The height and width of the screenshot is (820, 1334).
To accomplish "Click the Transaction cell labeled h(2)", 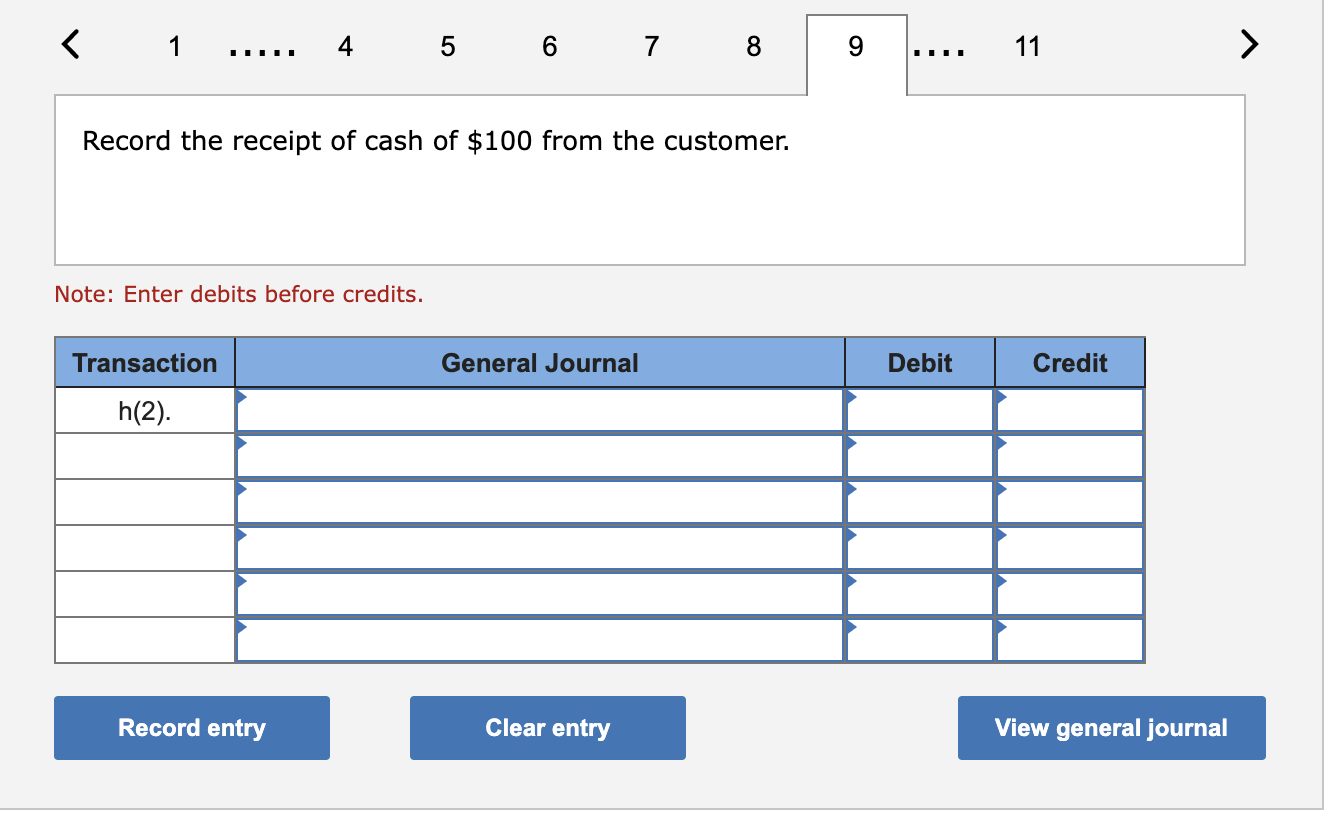I will (143, 409).
